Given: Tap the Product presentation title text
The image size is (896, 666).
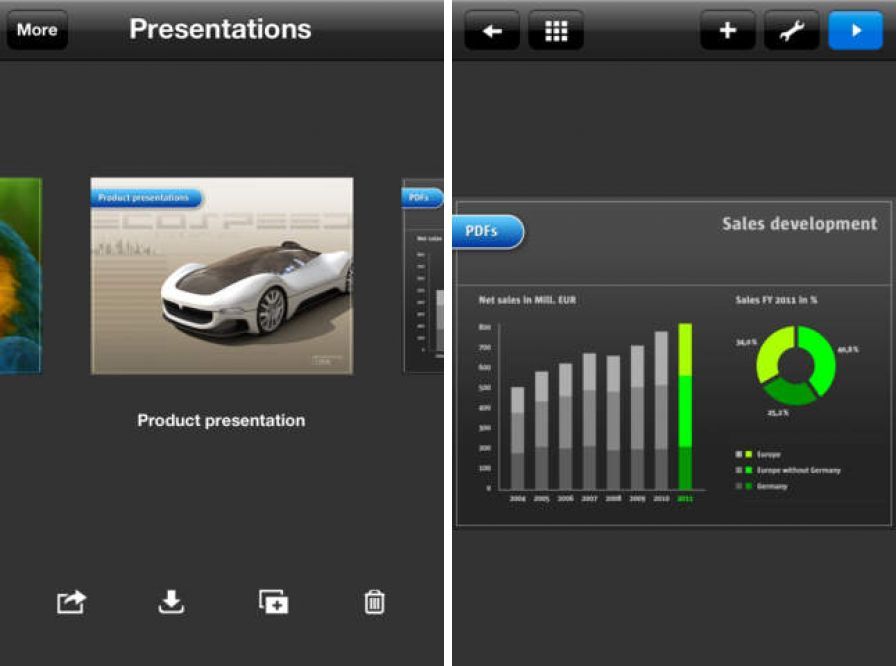Looking at the screenshot, I should click(x=221, y=421).
